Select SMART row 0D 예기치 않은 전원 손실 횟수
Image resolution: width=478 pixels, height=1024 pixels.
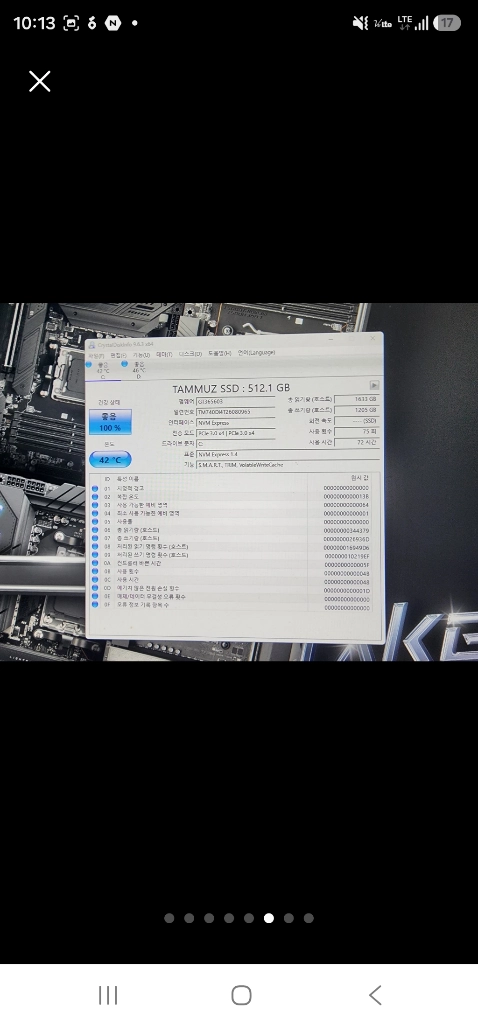[231, 588]
